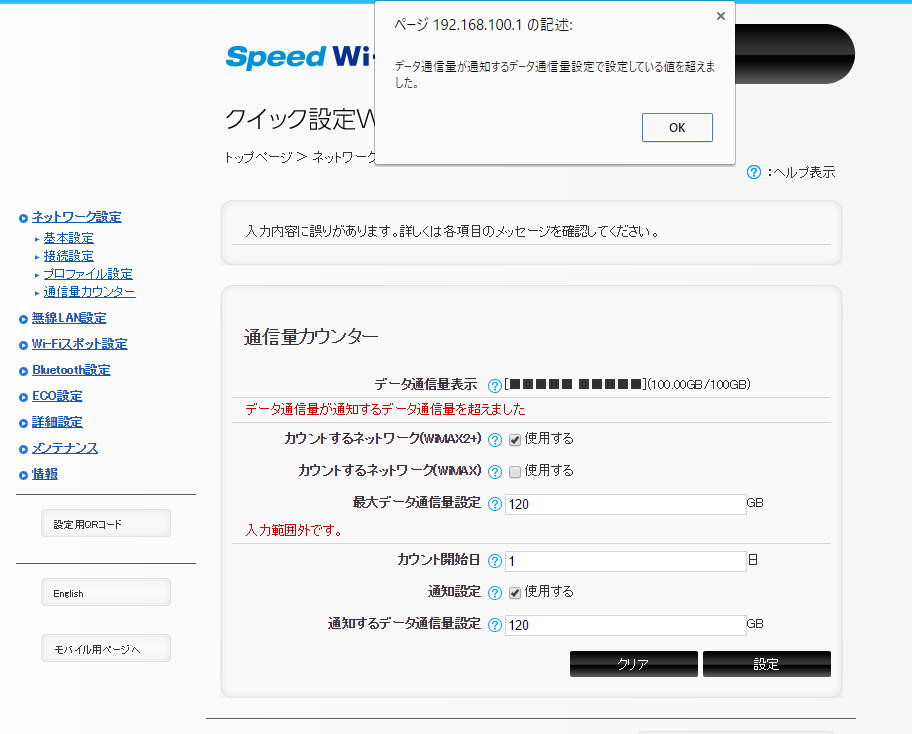Screen dimensions: 912x734
Task: Click the ECO設定 bullet icon
Action: (23, 397)
